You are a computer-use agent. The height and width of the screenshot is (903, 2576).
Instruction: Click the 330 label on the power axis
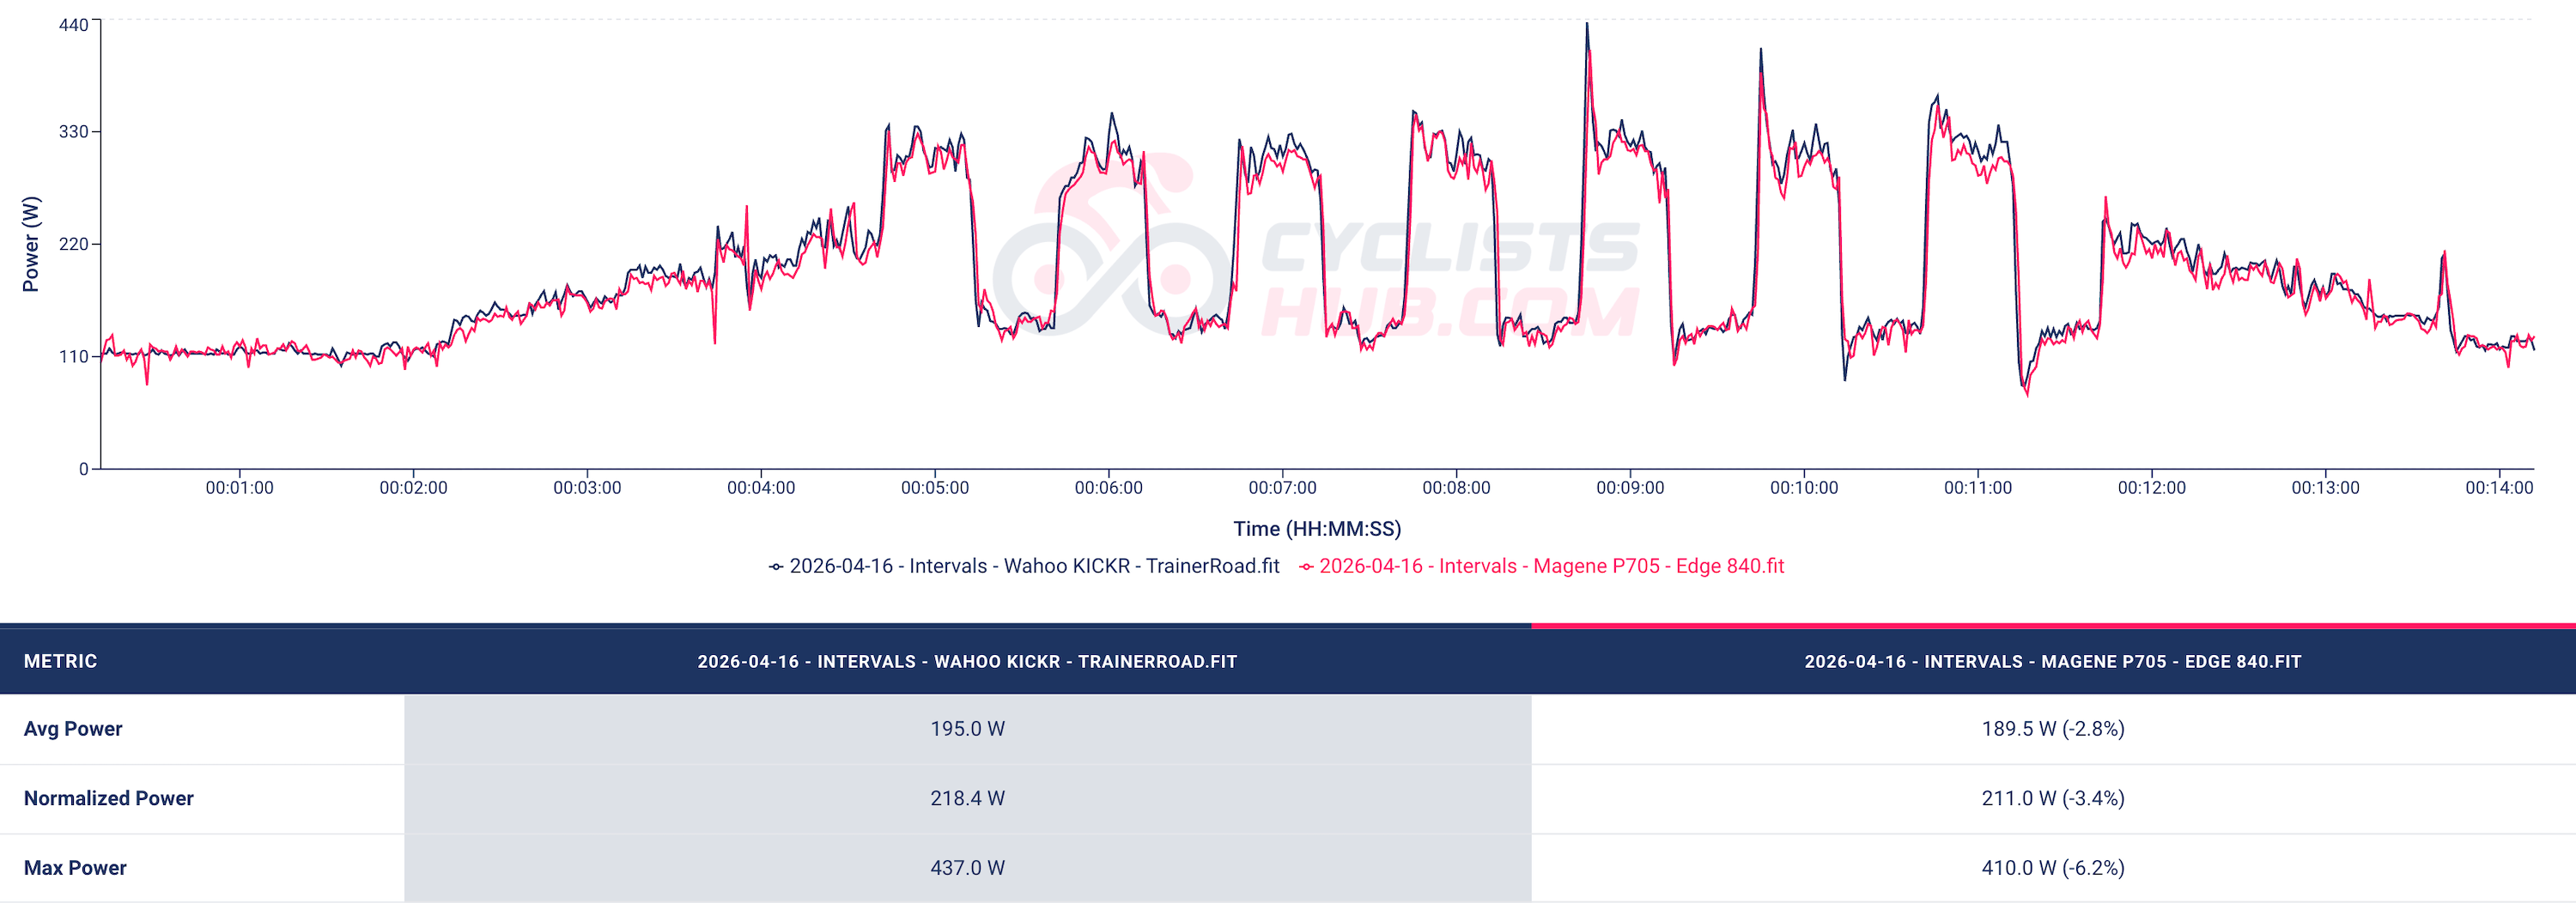point(73,132)
